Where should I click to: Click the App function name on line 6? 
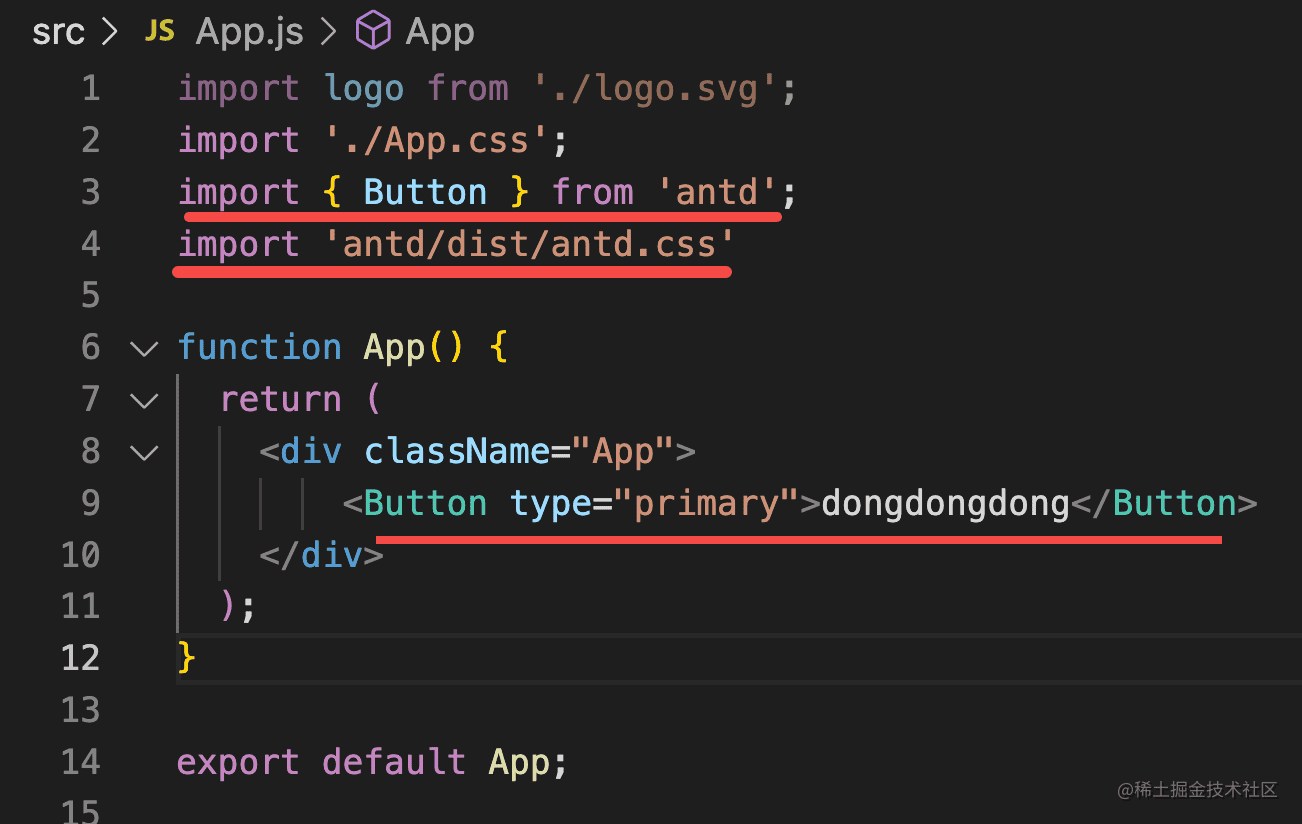pyautogui.click(x=394, y=348)
